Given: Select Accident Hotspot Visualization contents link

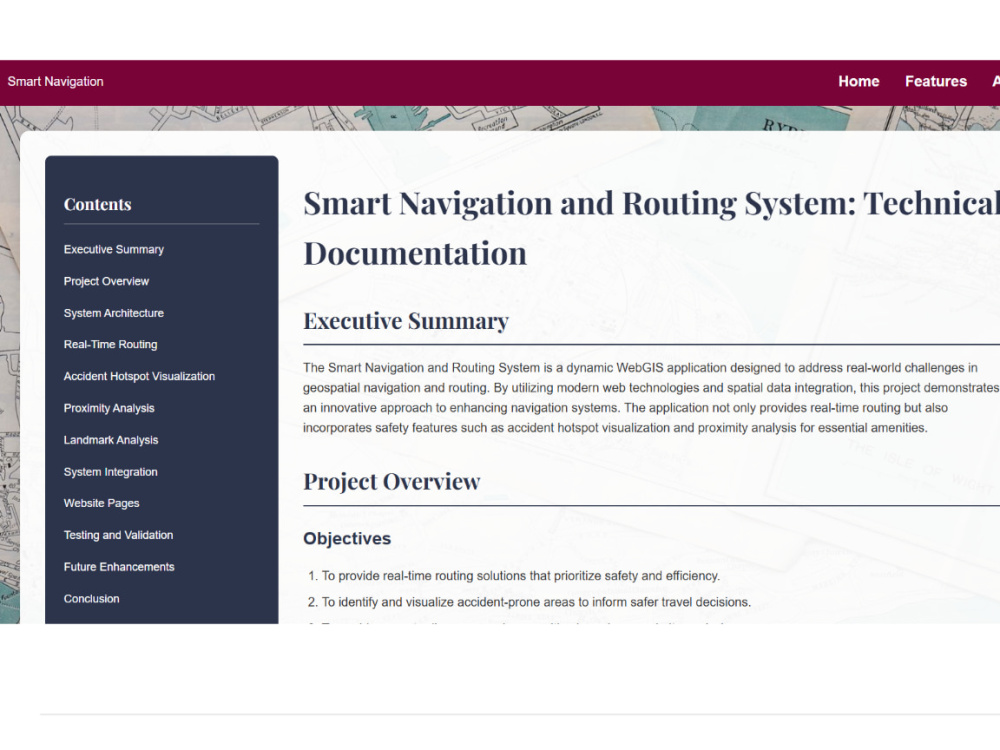Looking at the screenshot, I should [139, 376].
